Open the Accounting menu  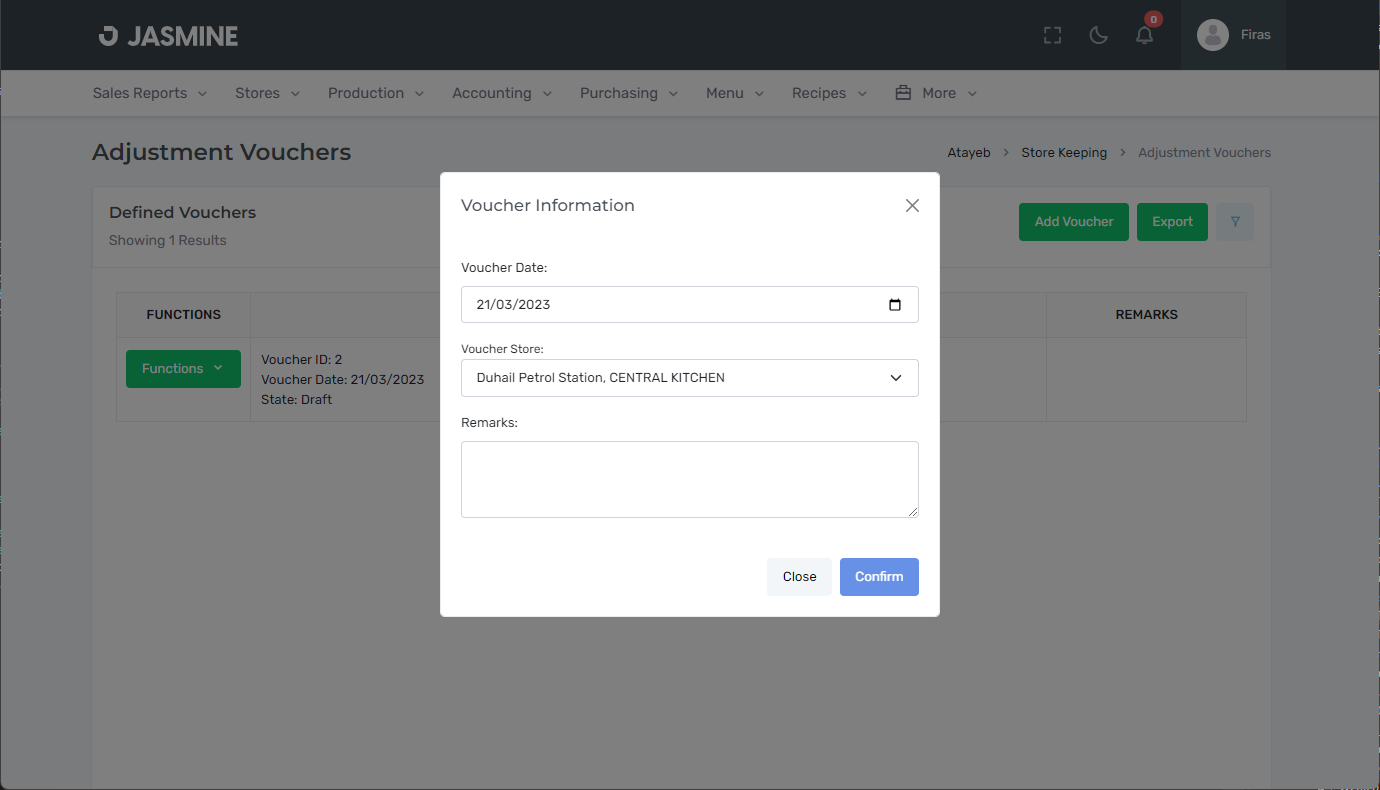(x=501, y=93)
